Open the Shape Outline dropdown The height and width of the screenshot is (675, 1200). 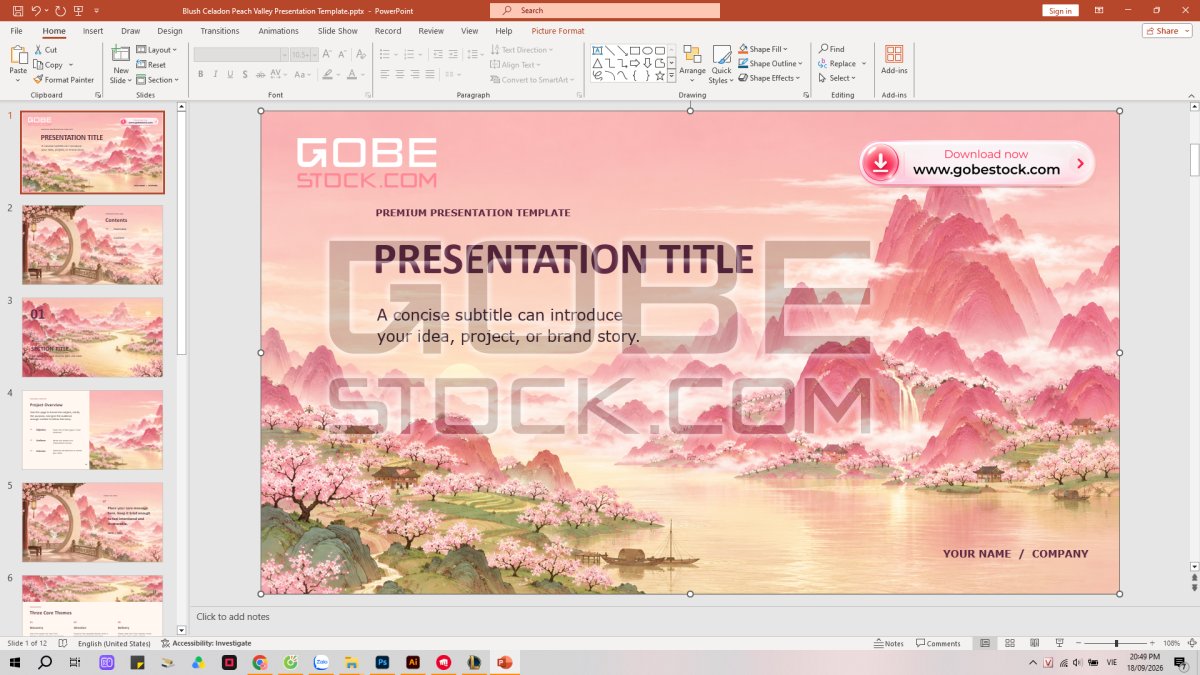click(x=769, y=63)
